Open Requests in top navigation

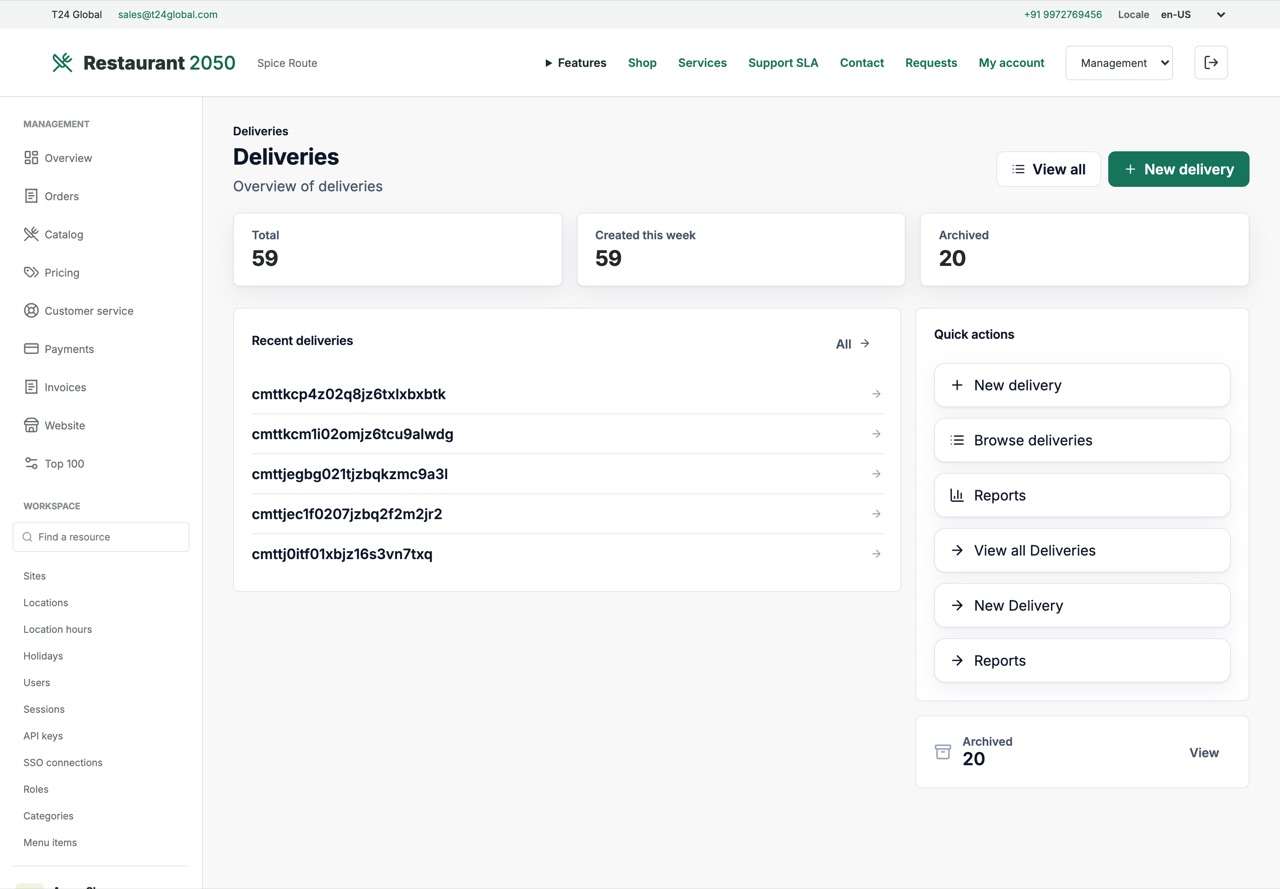[x=931, y=63]
